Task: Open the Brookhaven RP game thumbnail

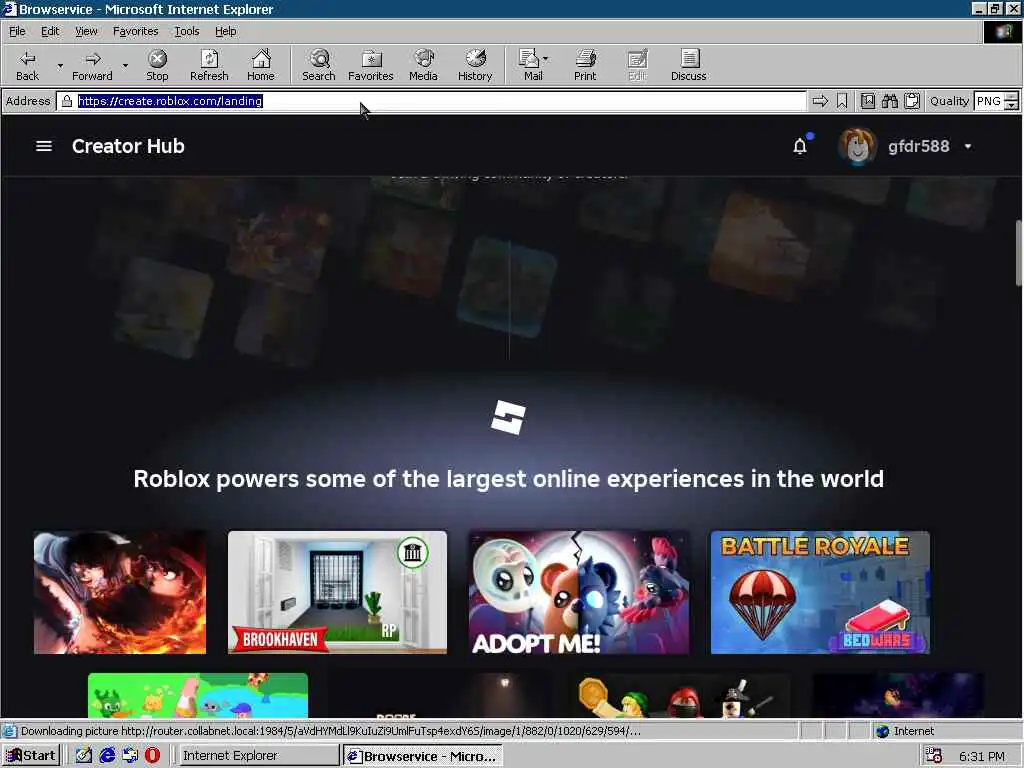Action: click(338, 592)
